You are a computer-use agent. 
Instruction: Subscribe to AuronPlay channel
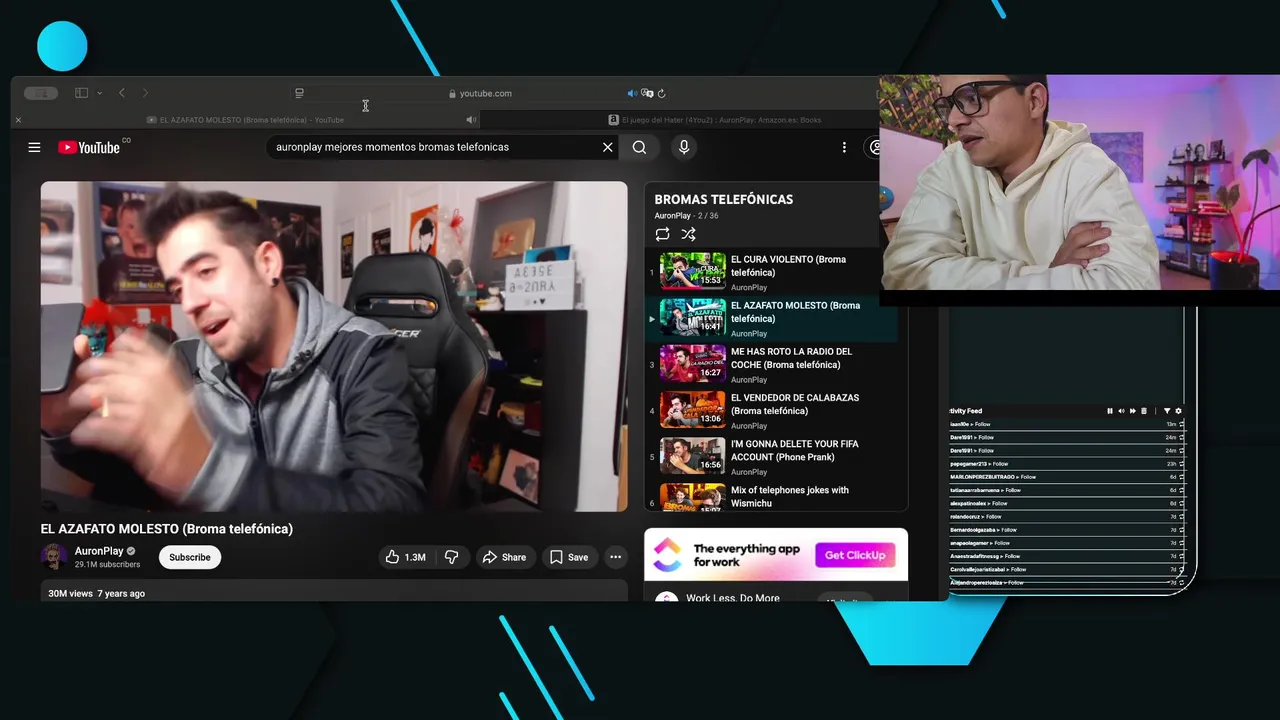point(190,557)
